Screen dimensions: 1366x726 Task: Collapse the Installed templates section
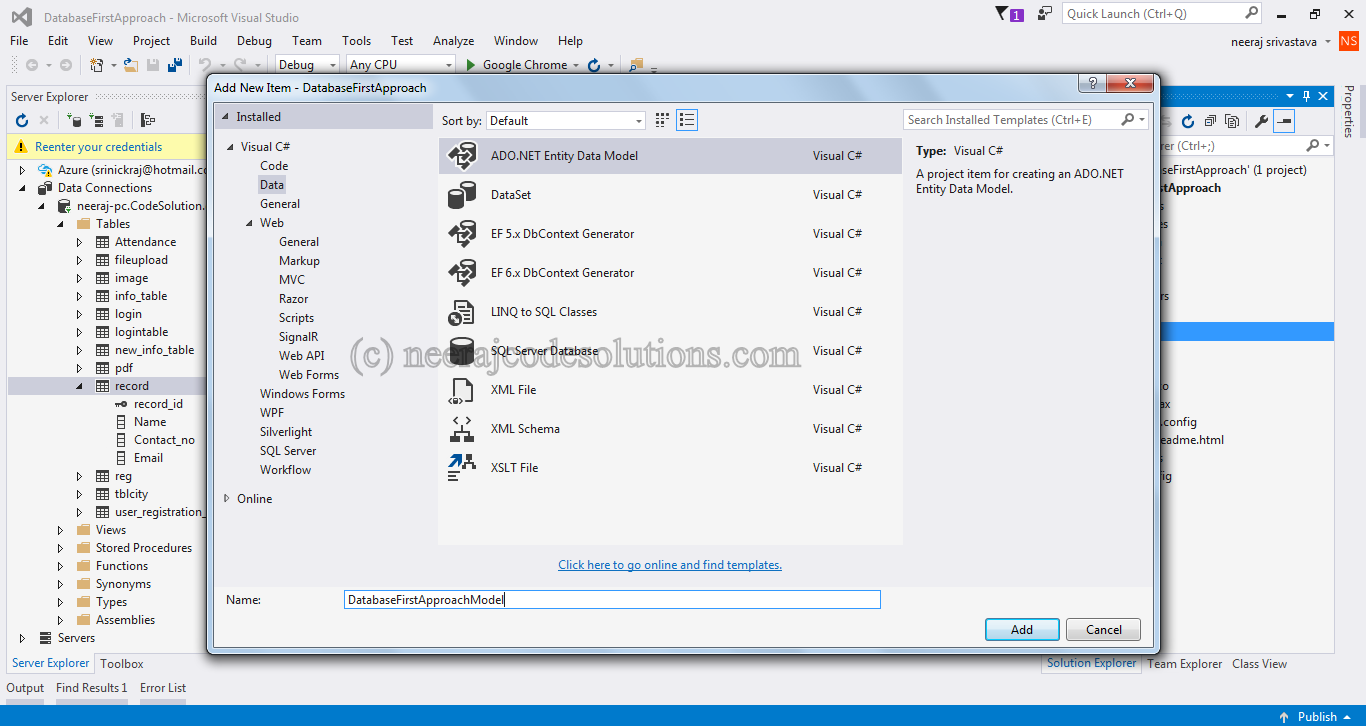(225, 117)
